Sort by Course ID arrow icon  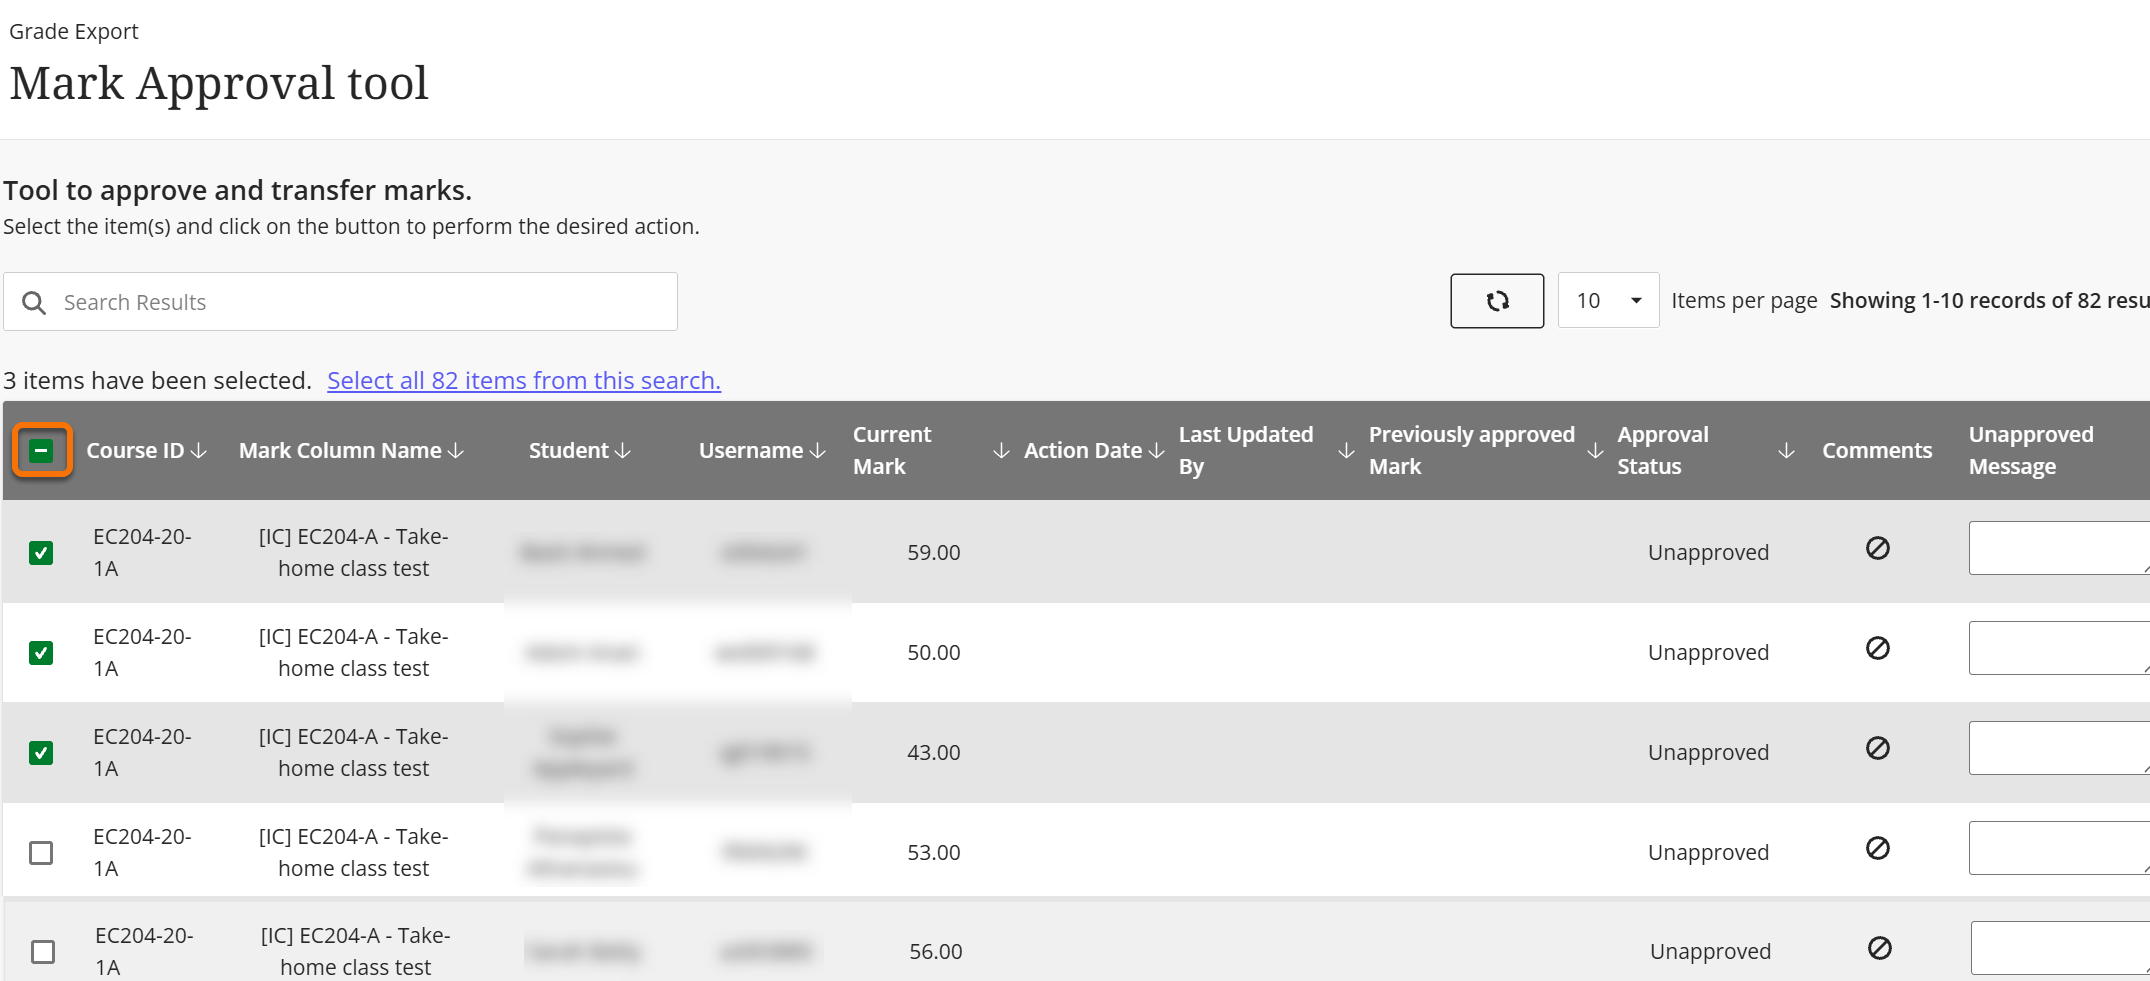click(x=199, y=451)
